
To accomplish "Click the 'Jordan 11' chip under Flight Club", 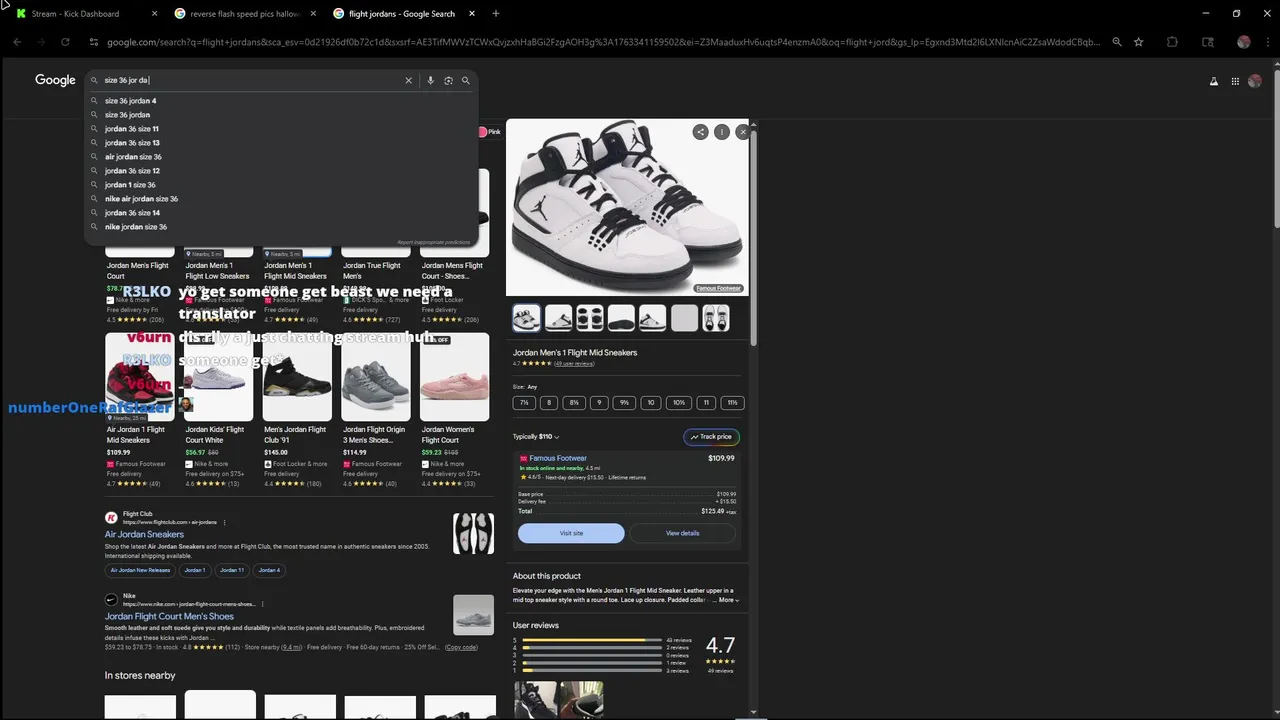I will [x=232, y=570].
